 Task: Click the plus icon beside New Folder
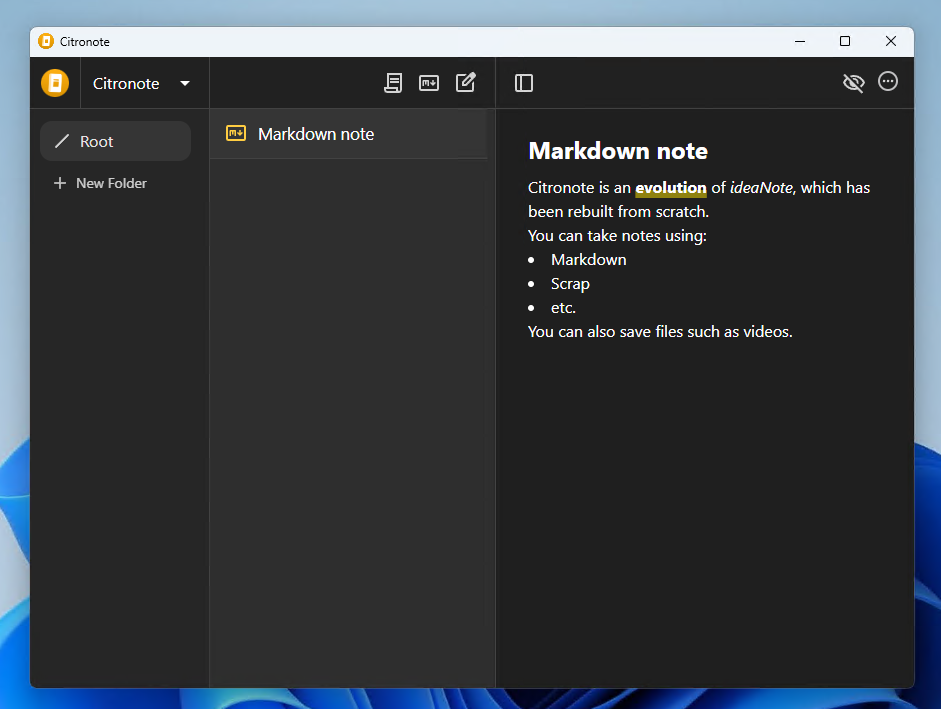[x=60, y=183]
